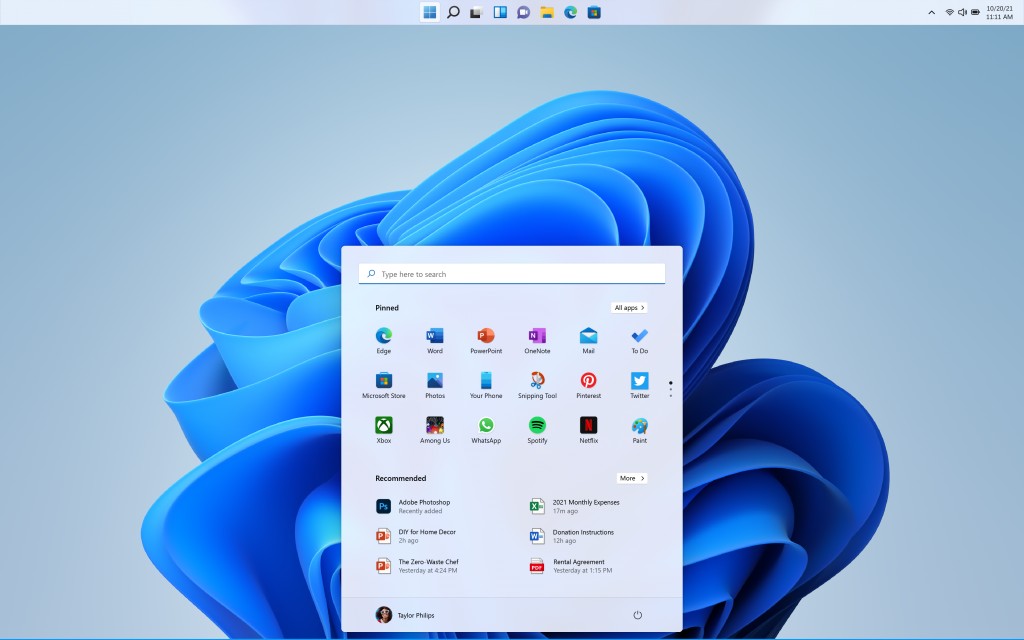Screen dimensions: 1024x640
Task: Click the Start button on taskbar
Action: tap(429, 12)
